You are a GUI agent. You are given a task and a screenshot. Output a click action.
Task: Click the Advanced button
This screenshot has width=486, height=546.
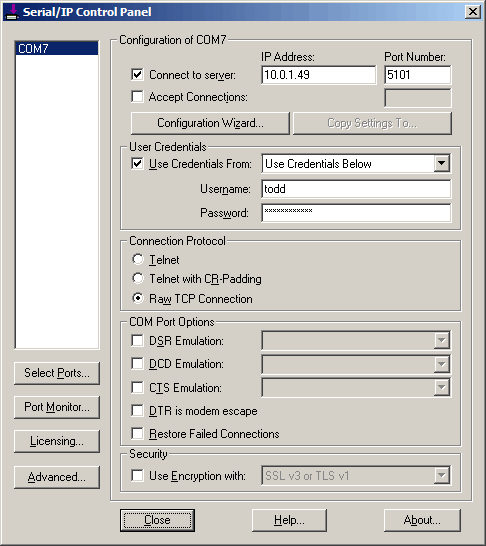[x=57, y=477]
